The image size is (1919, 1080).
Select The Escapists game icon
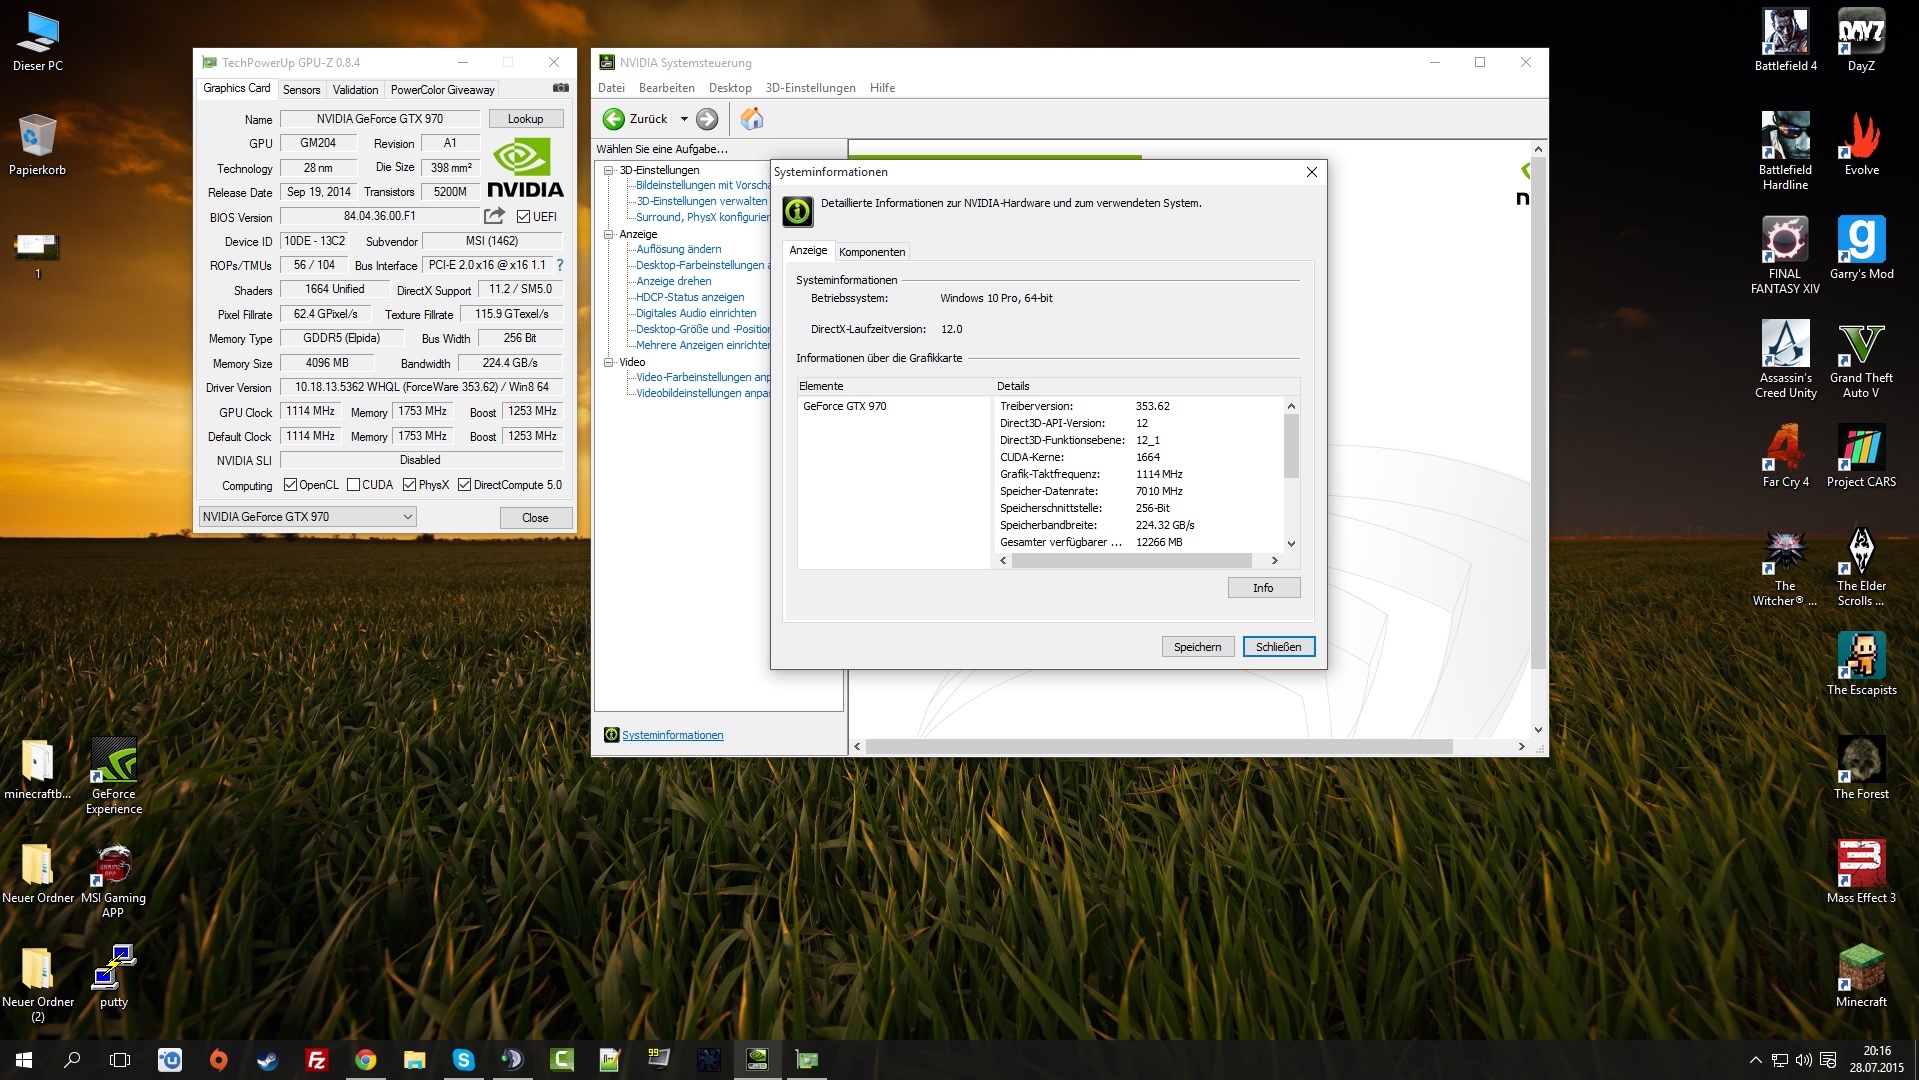(1861, 664)
